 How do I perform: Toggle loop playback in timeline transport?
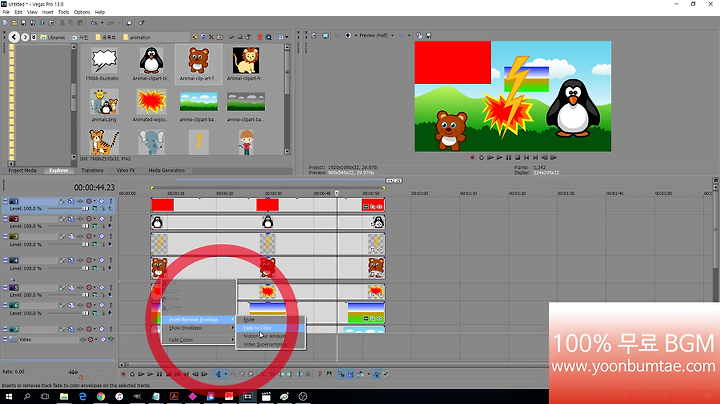[x=132, y=374]
